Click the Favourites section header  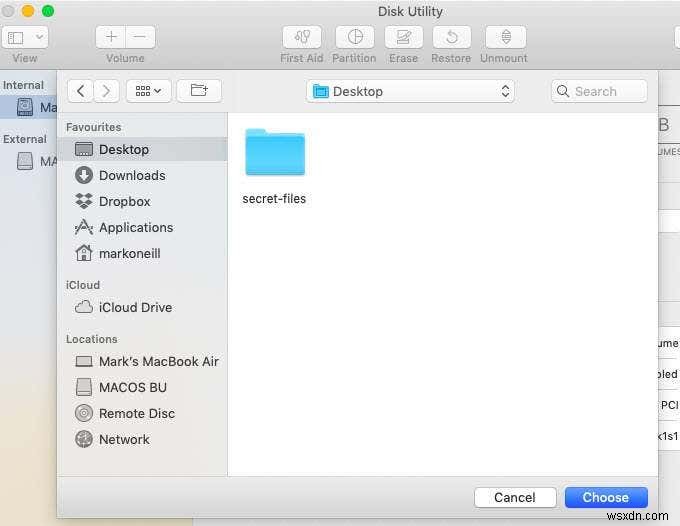[93, 127]
